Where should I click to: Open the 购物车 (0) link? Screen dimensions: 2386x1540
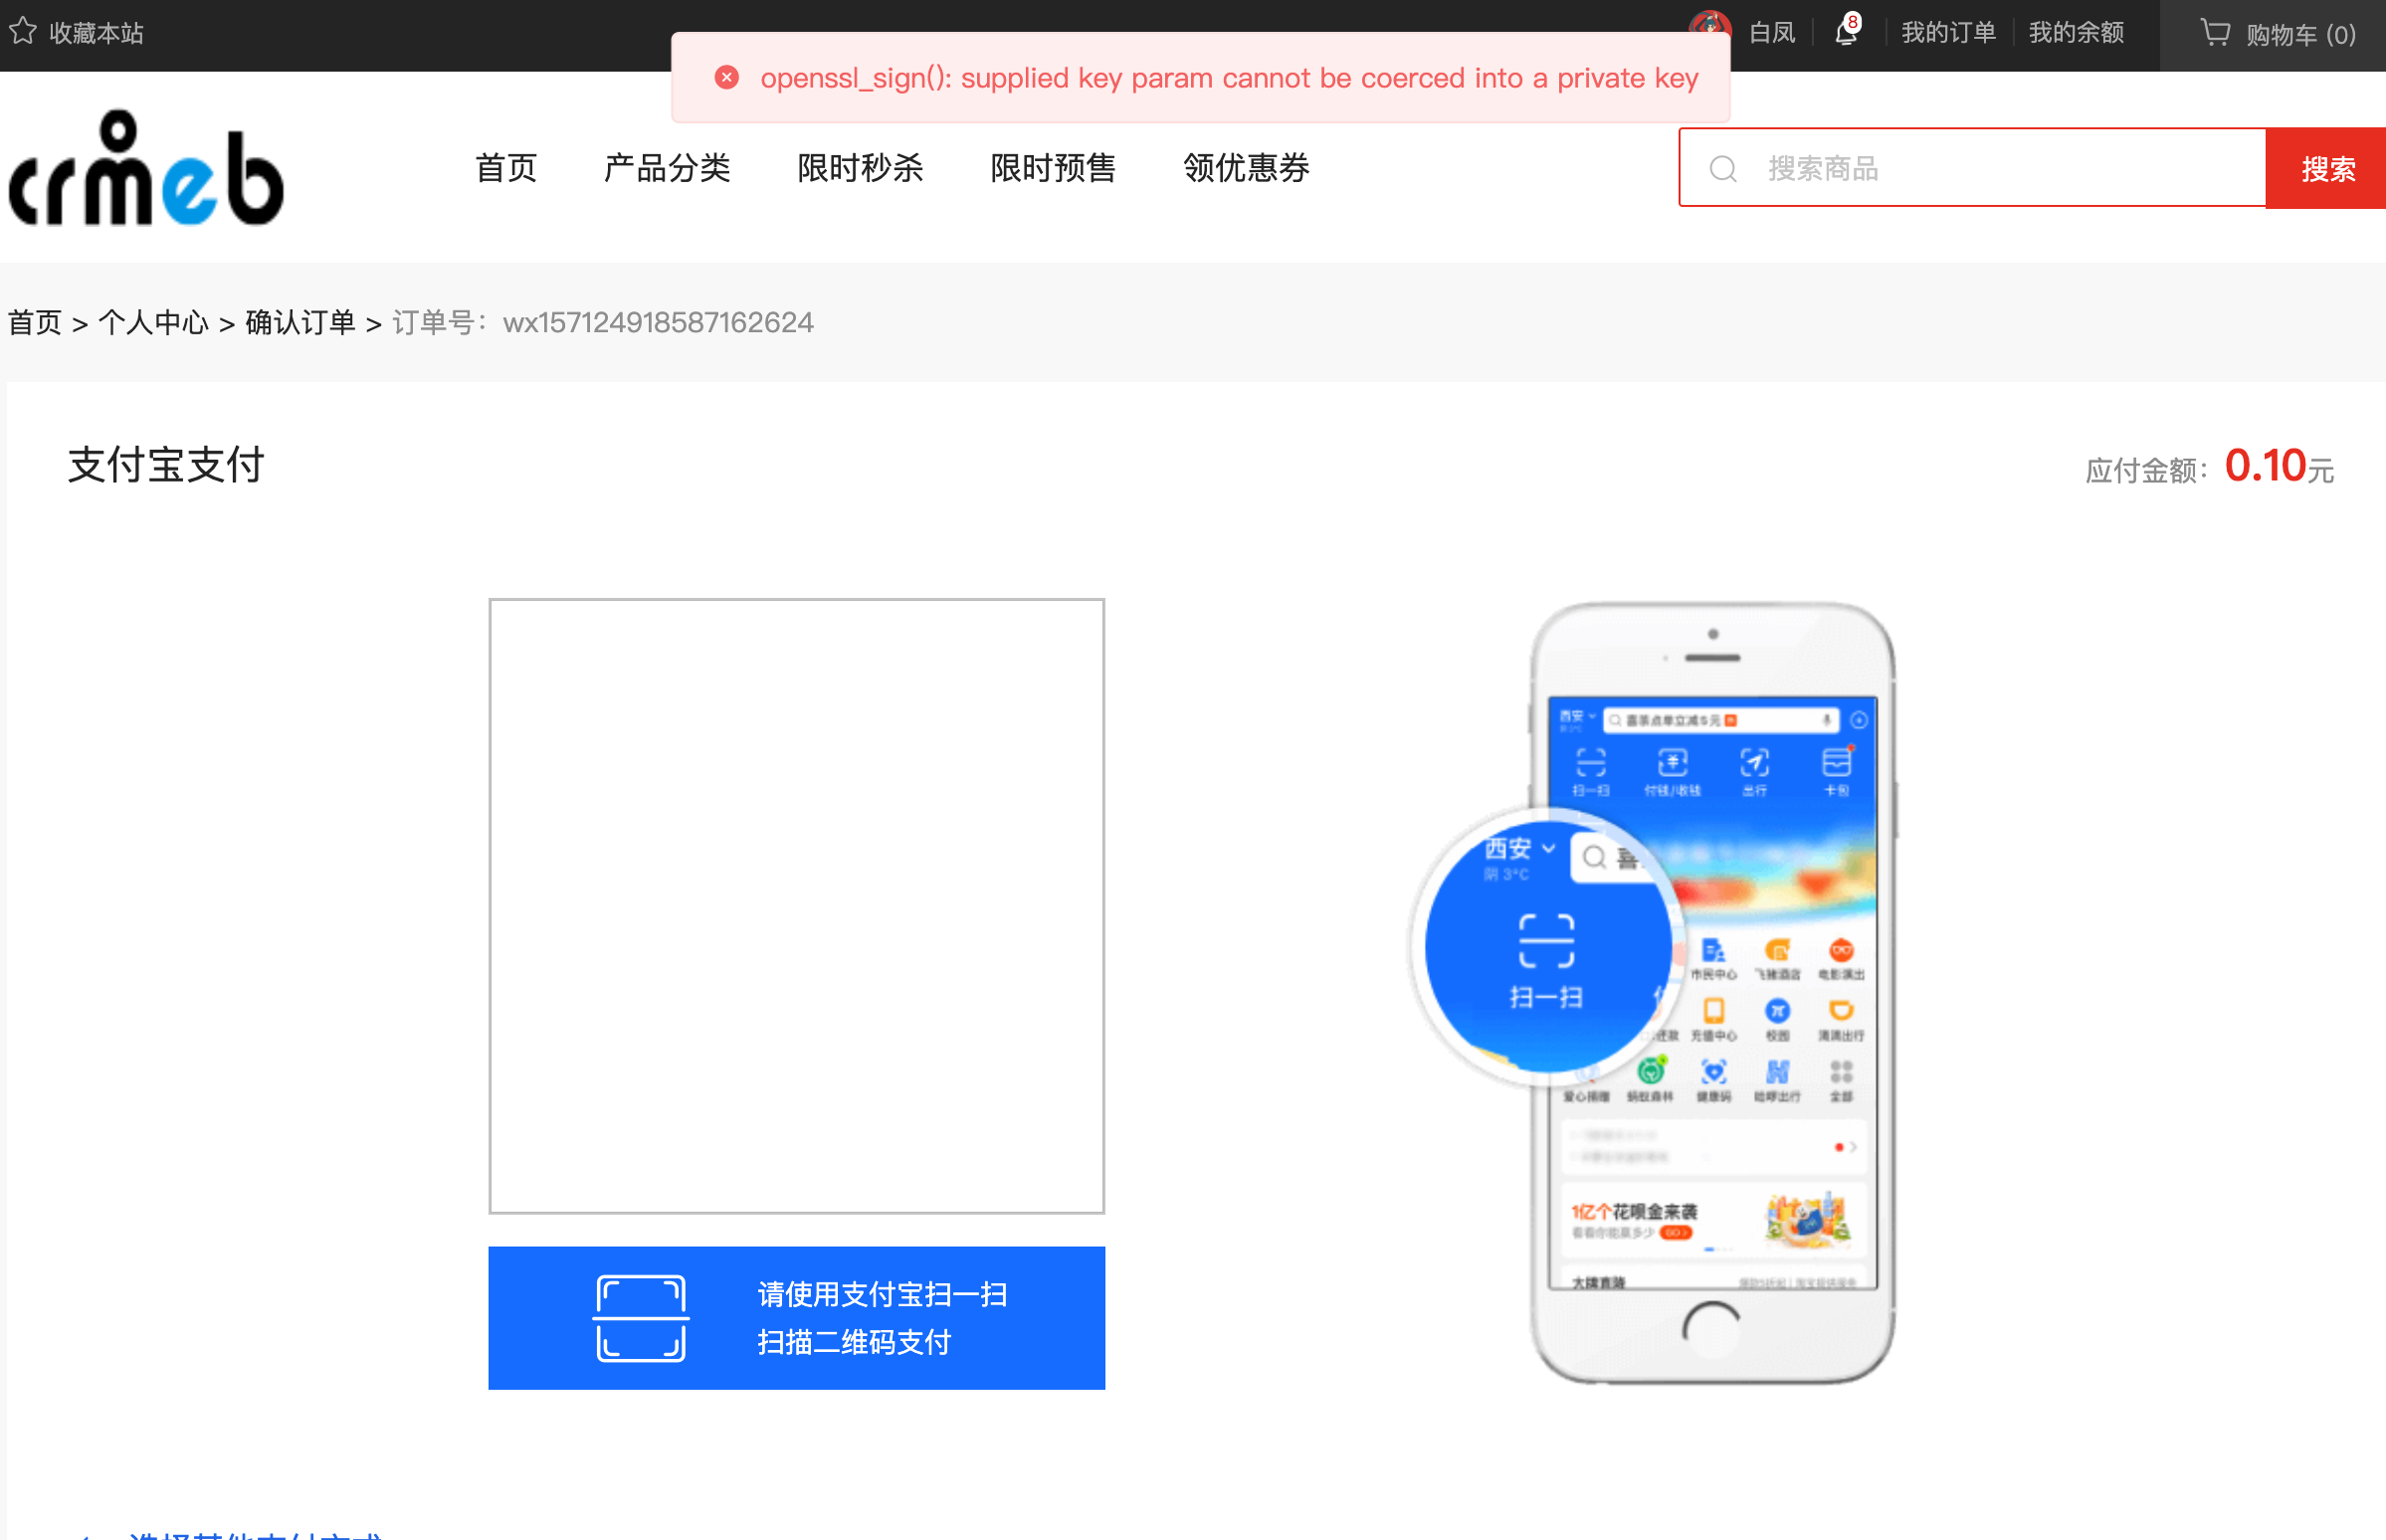click(2301, 35)
